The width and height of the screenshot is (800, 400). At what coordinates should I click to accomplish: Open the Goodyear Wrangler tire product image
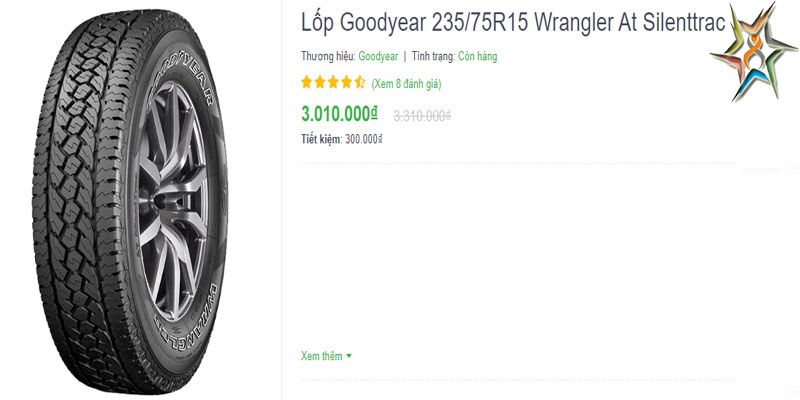pos(130,200)
